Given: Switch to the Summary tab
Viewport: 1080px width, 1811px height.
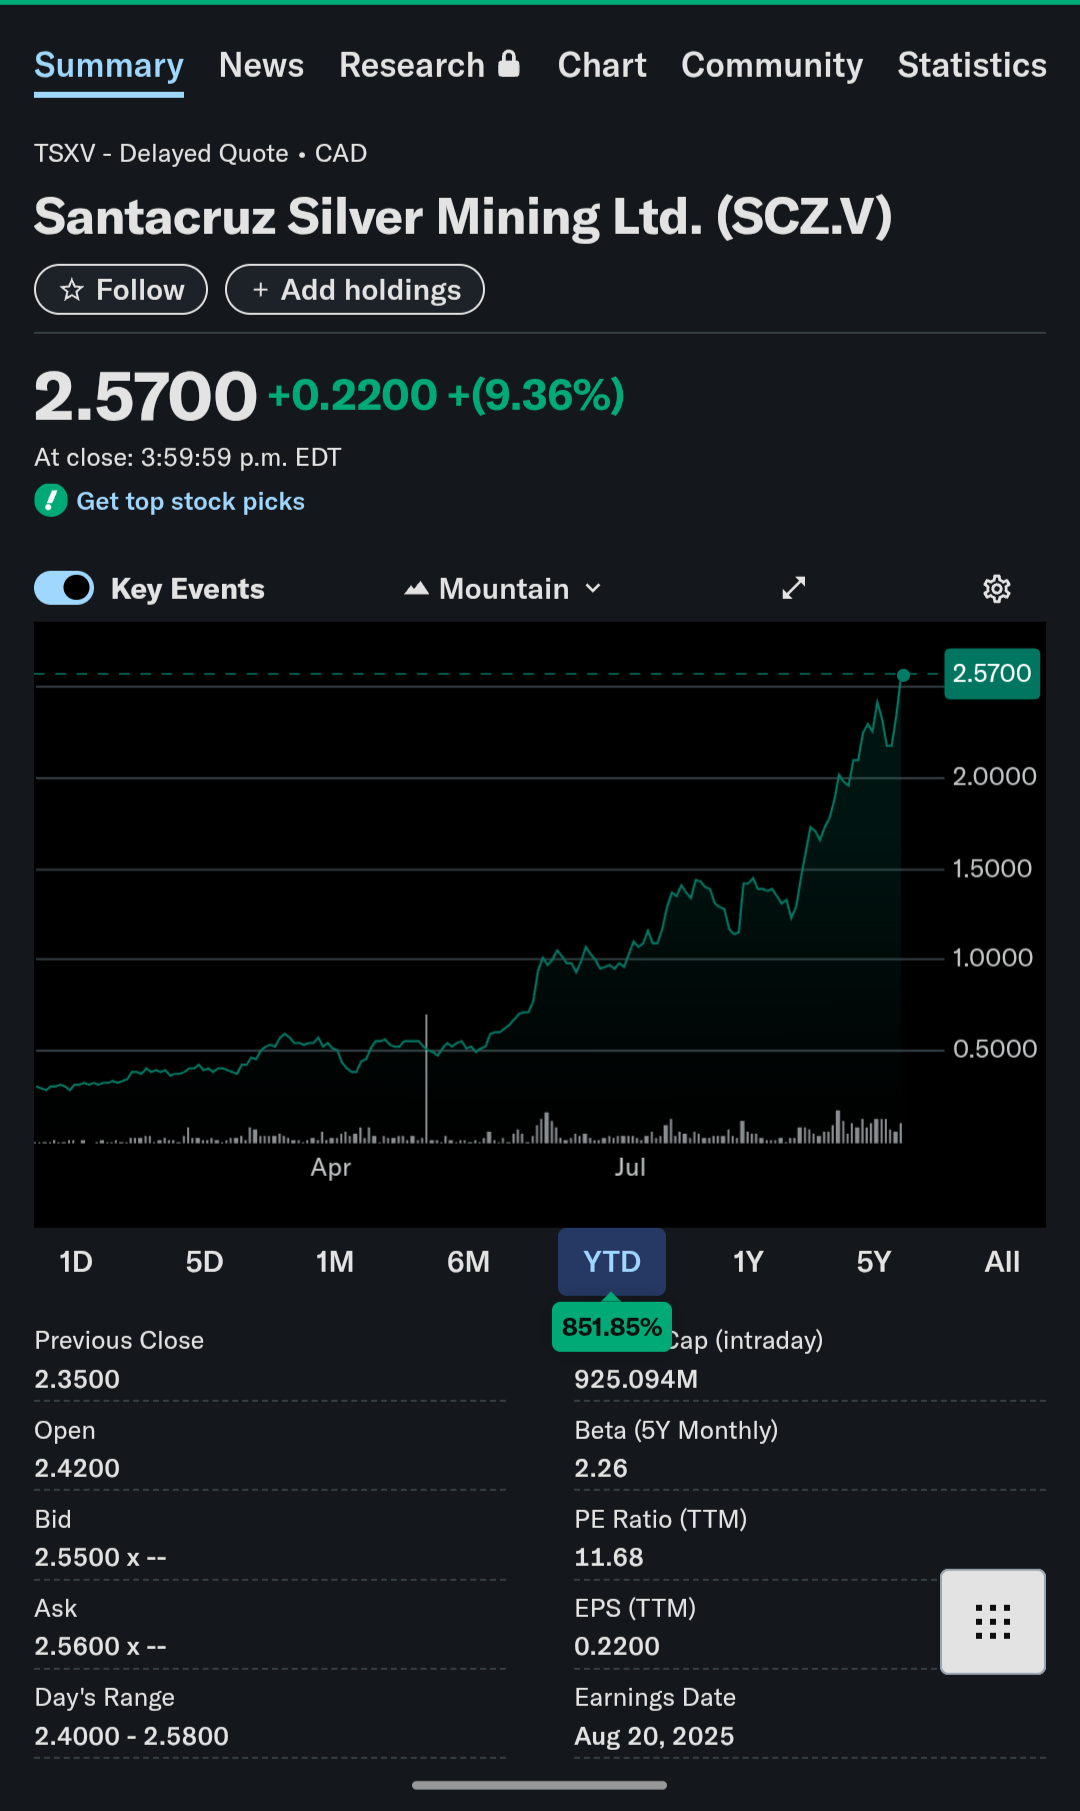Looking at the screenshot, I should pyautogui.click(x=109, y=66).
